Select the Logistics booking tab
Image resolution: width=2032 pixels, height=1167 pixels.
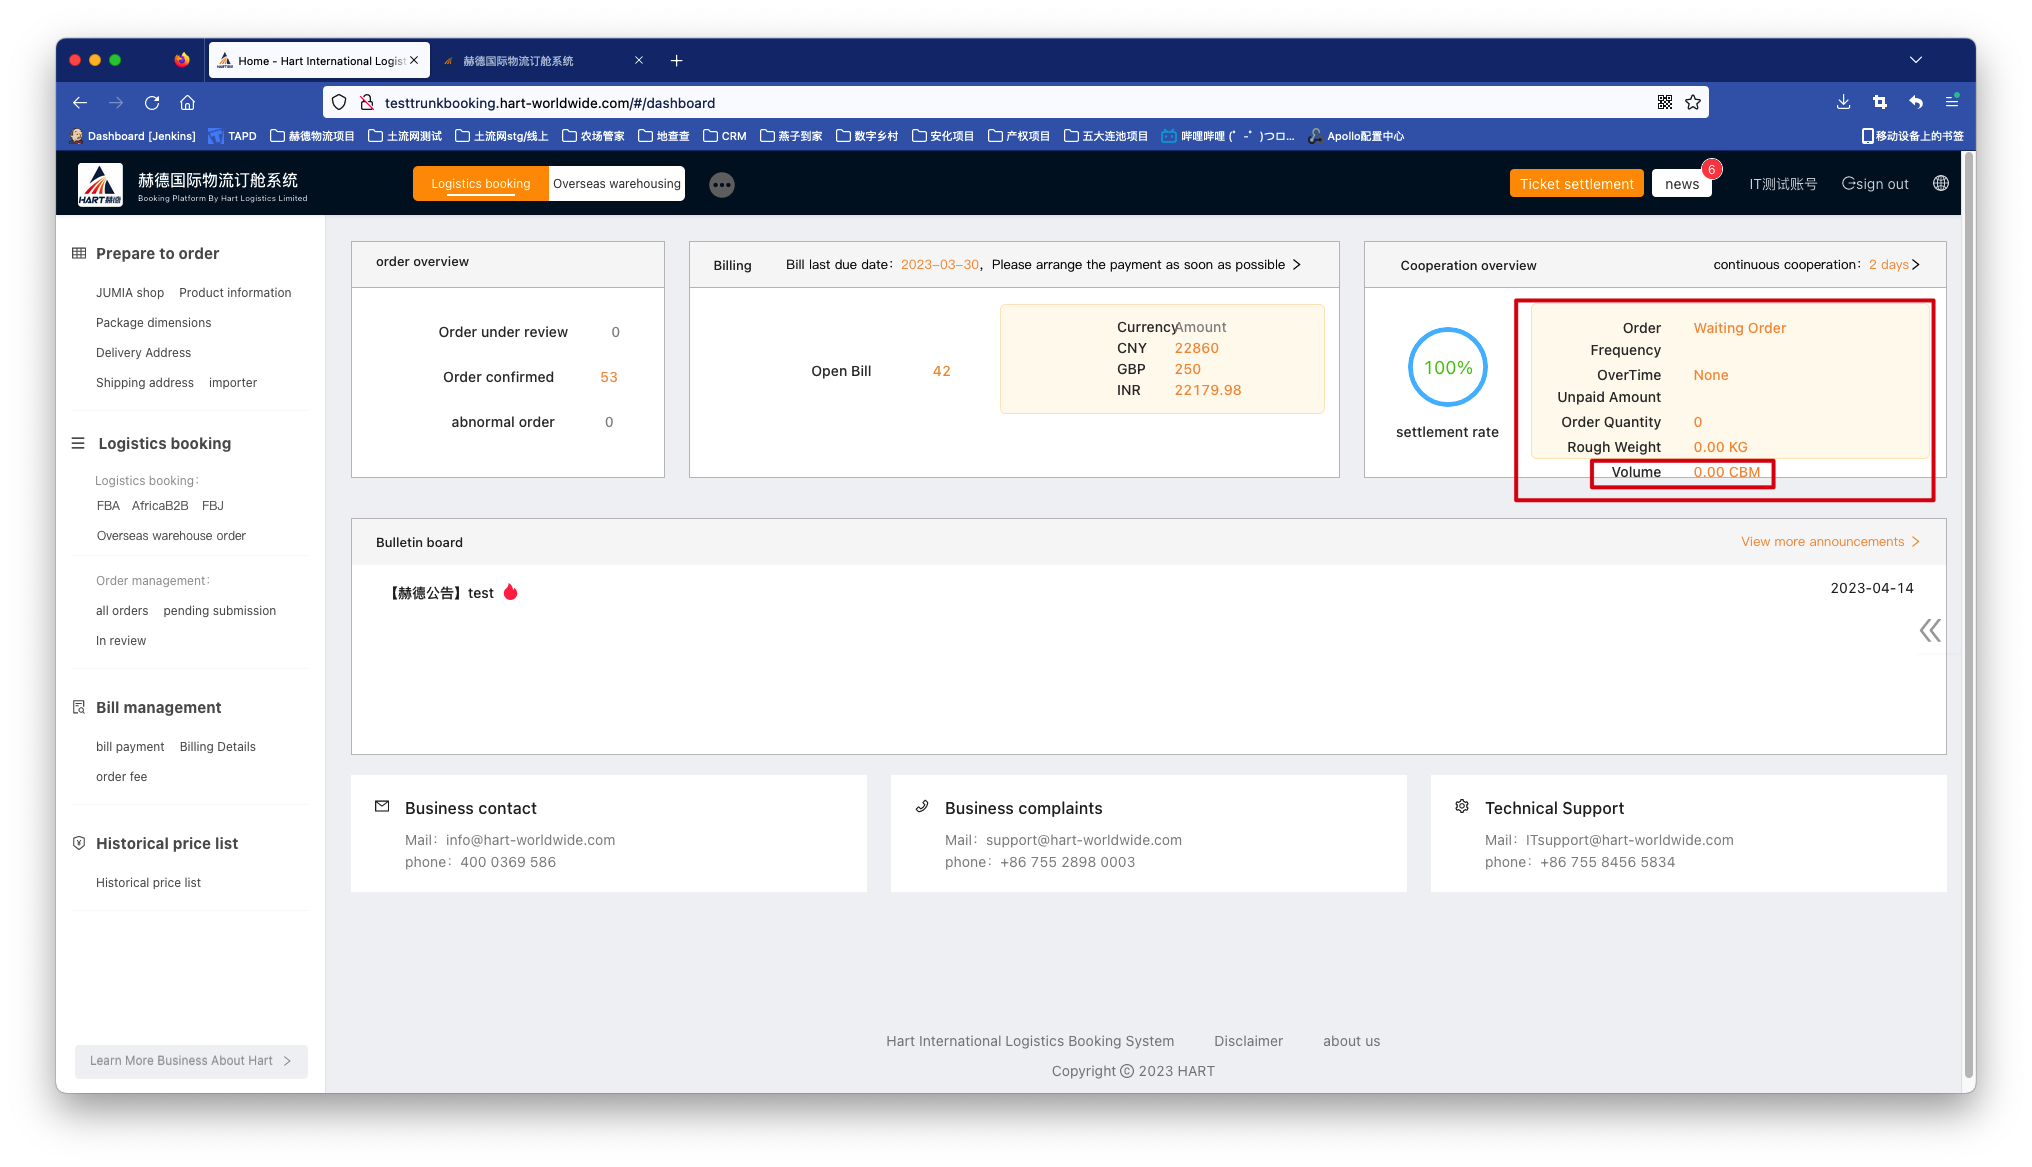[x=481, y=184]
